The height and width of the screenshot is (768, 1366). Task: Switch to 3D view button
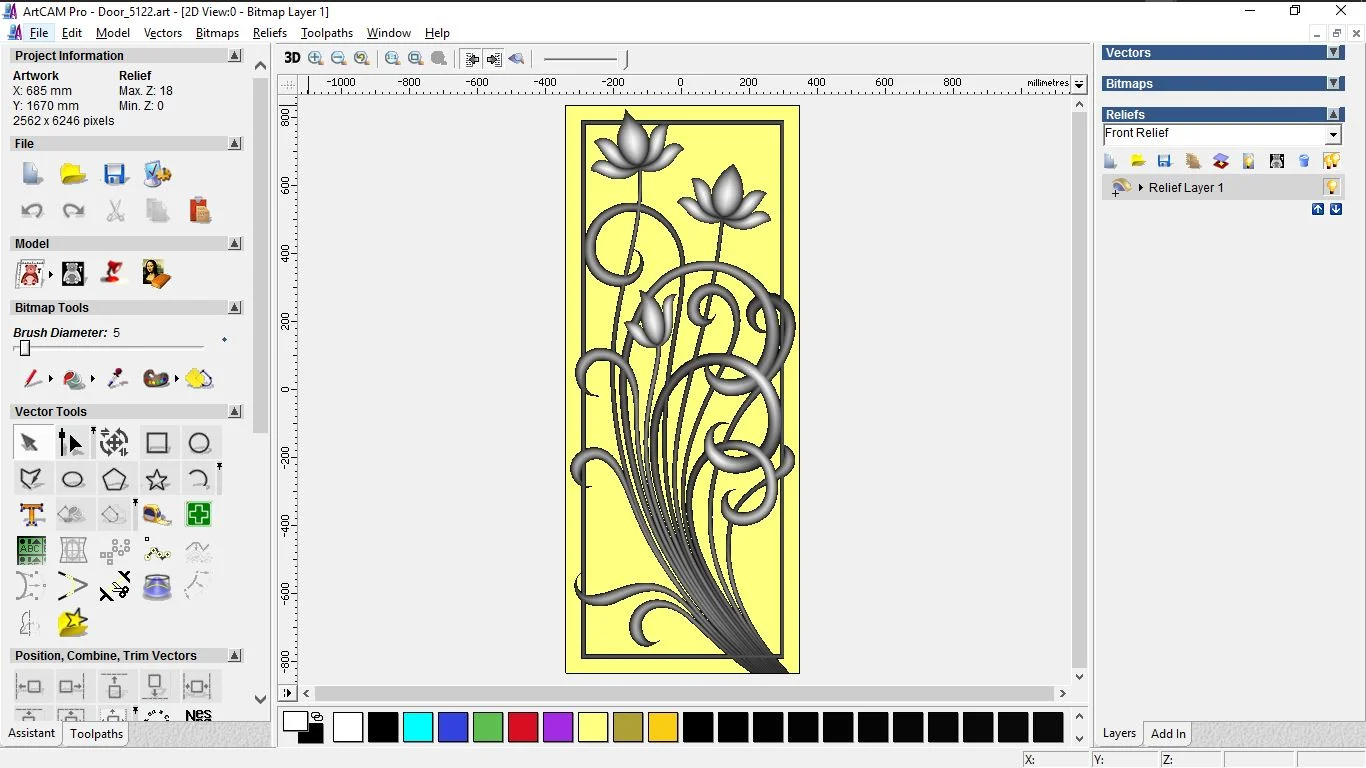[x=292, y=58]
